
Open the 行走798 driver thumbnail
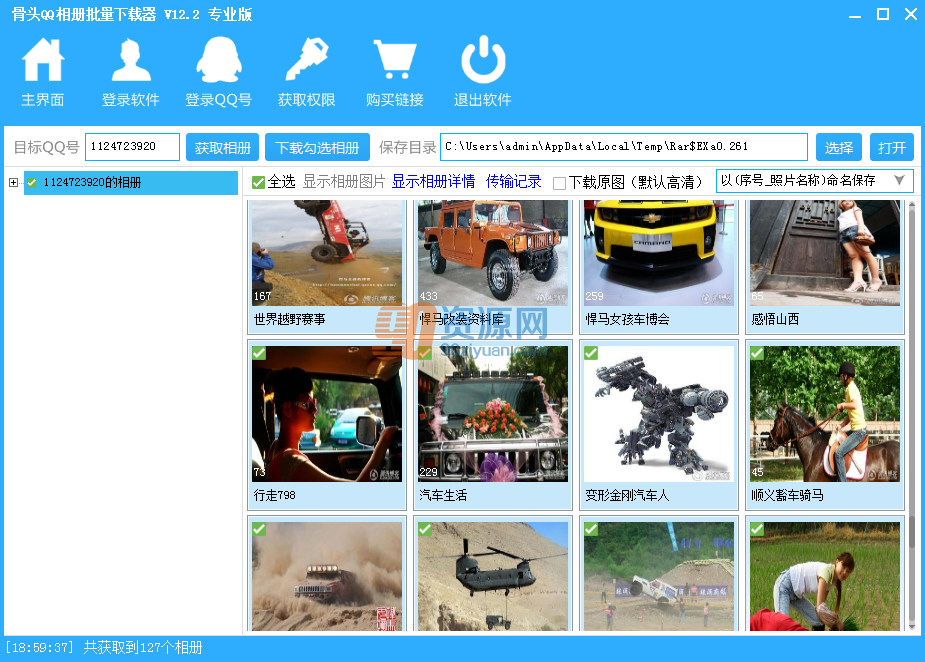click(327, 414)
